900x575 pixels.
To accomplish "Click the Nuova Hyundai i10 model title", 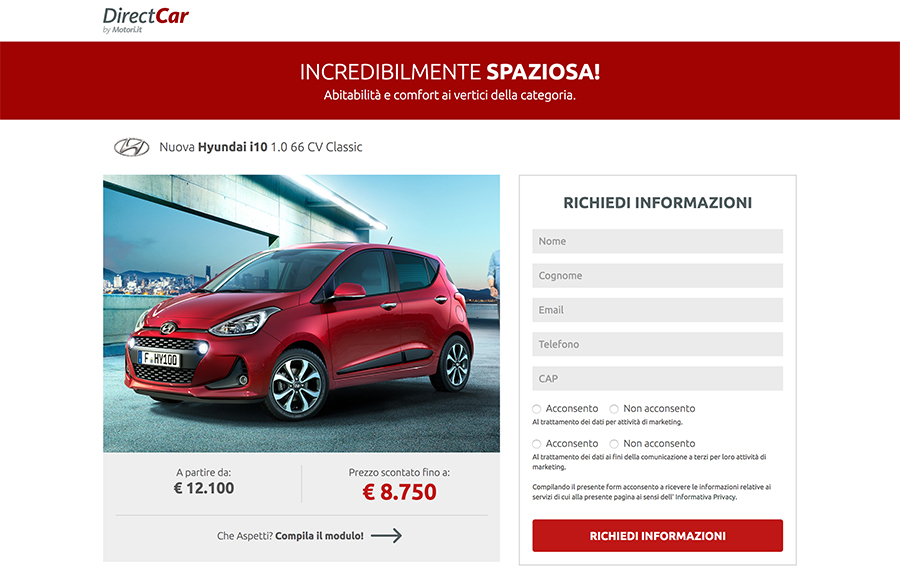I will [x=261, y=147].
